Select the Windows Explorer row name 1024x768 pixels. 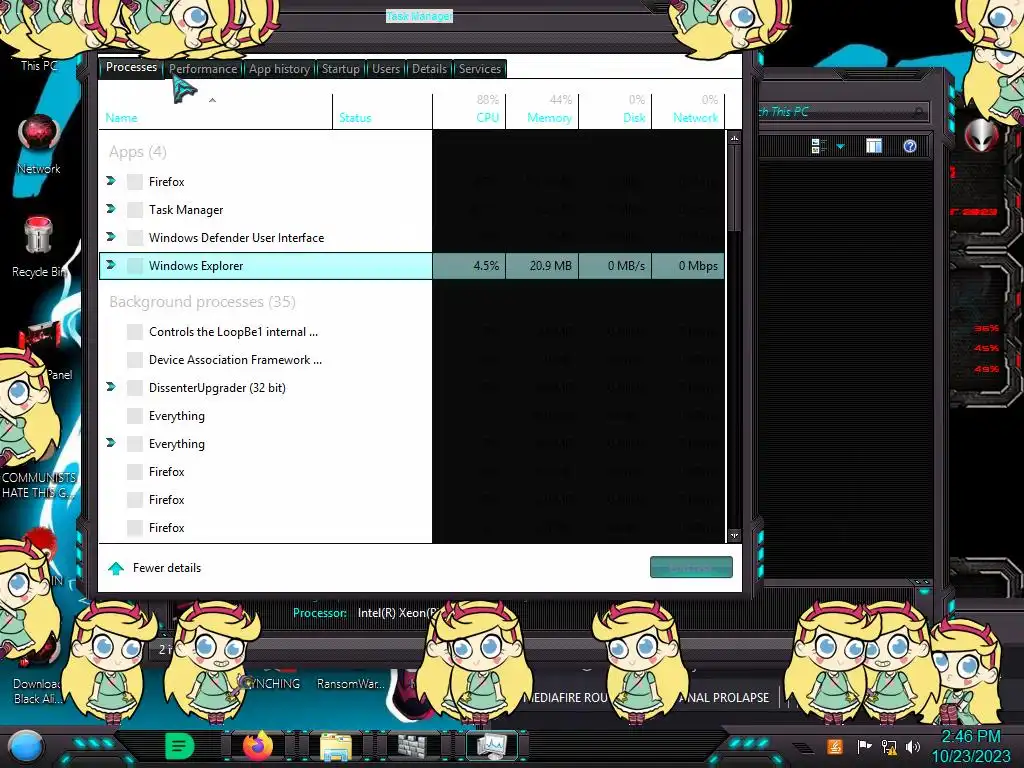pyautogui.click(x=196, y=266)
